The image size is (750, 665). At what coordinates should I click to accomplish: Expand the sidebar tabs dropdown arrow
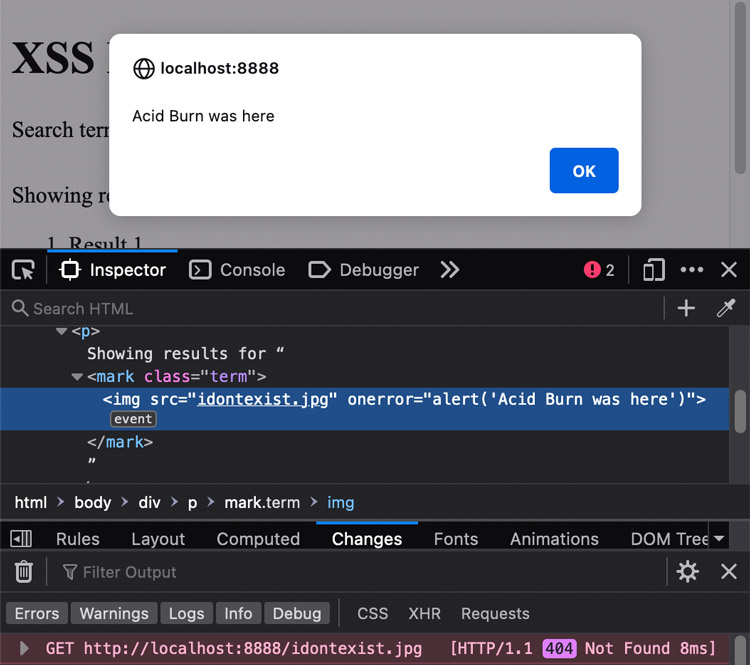[718, 539]
